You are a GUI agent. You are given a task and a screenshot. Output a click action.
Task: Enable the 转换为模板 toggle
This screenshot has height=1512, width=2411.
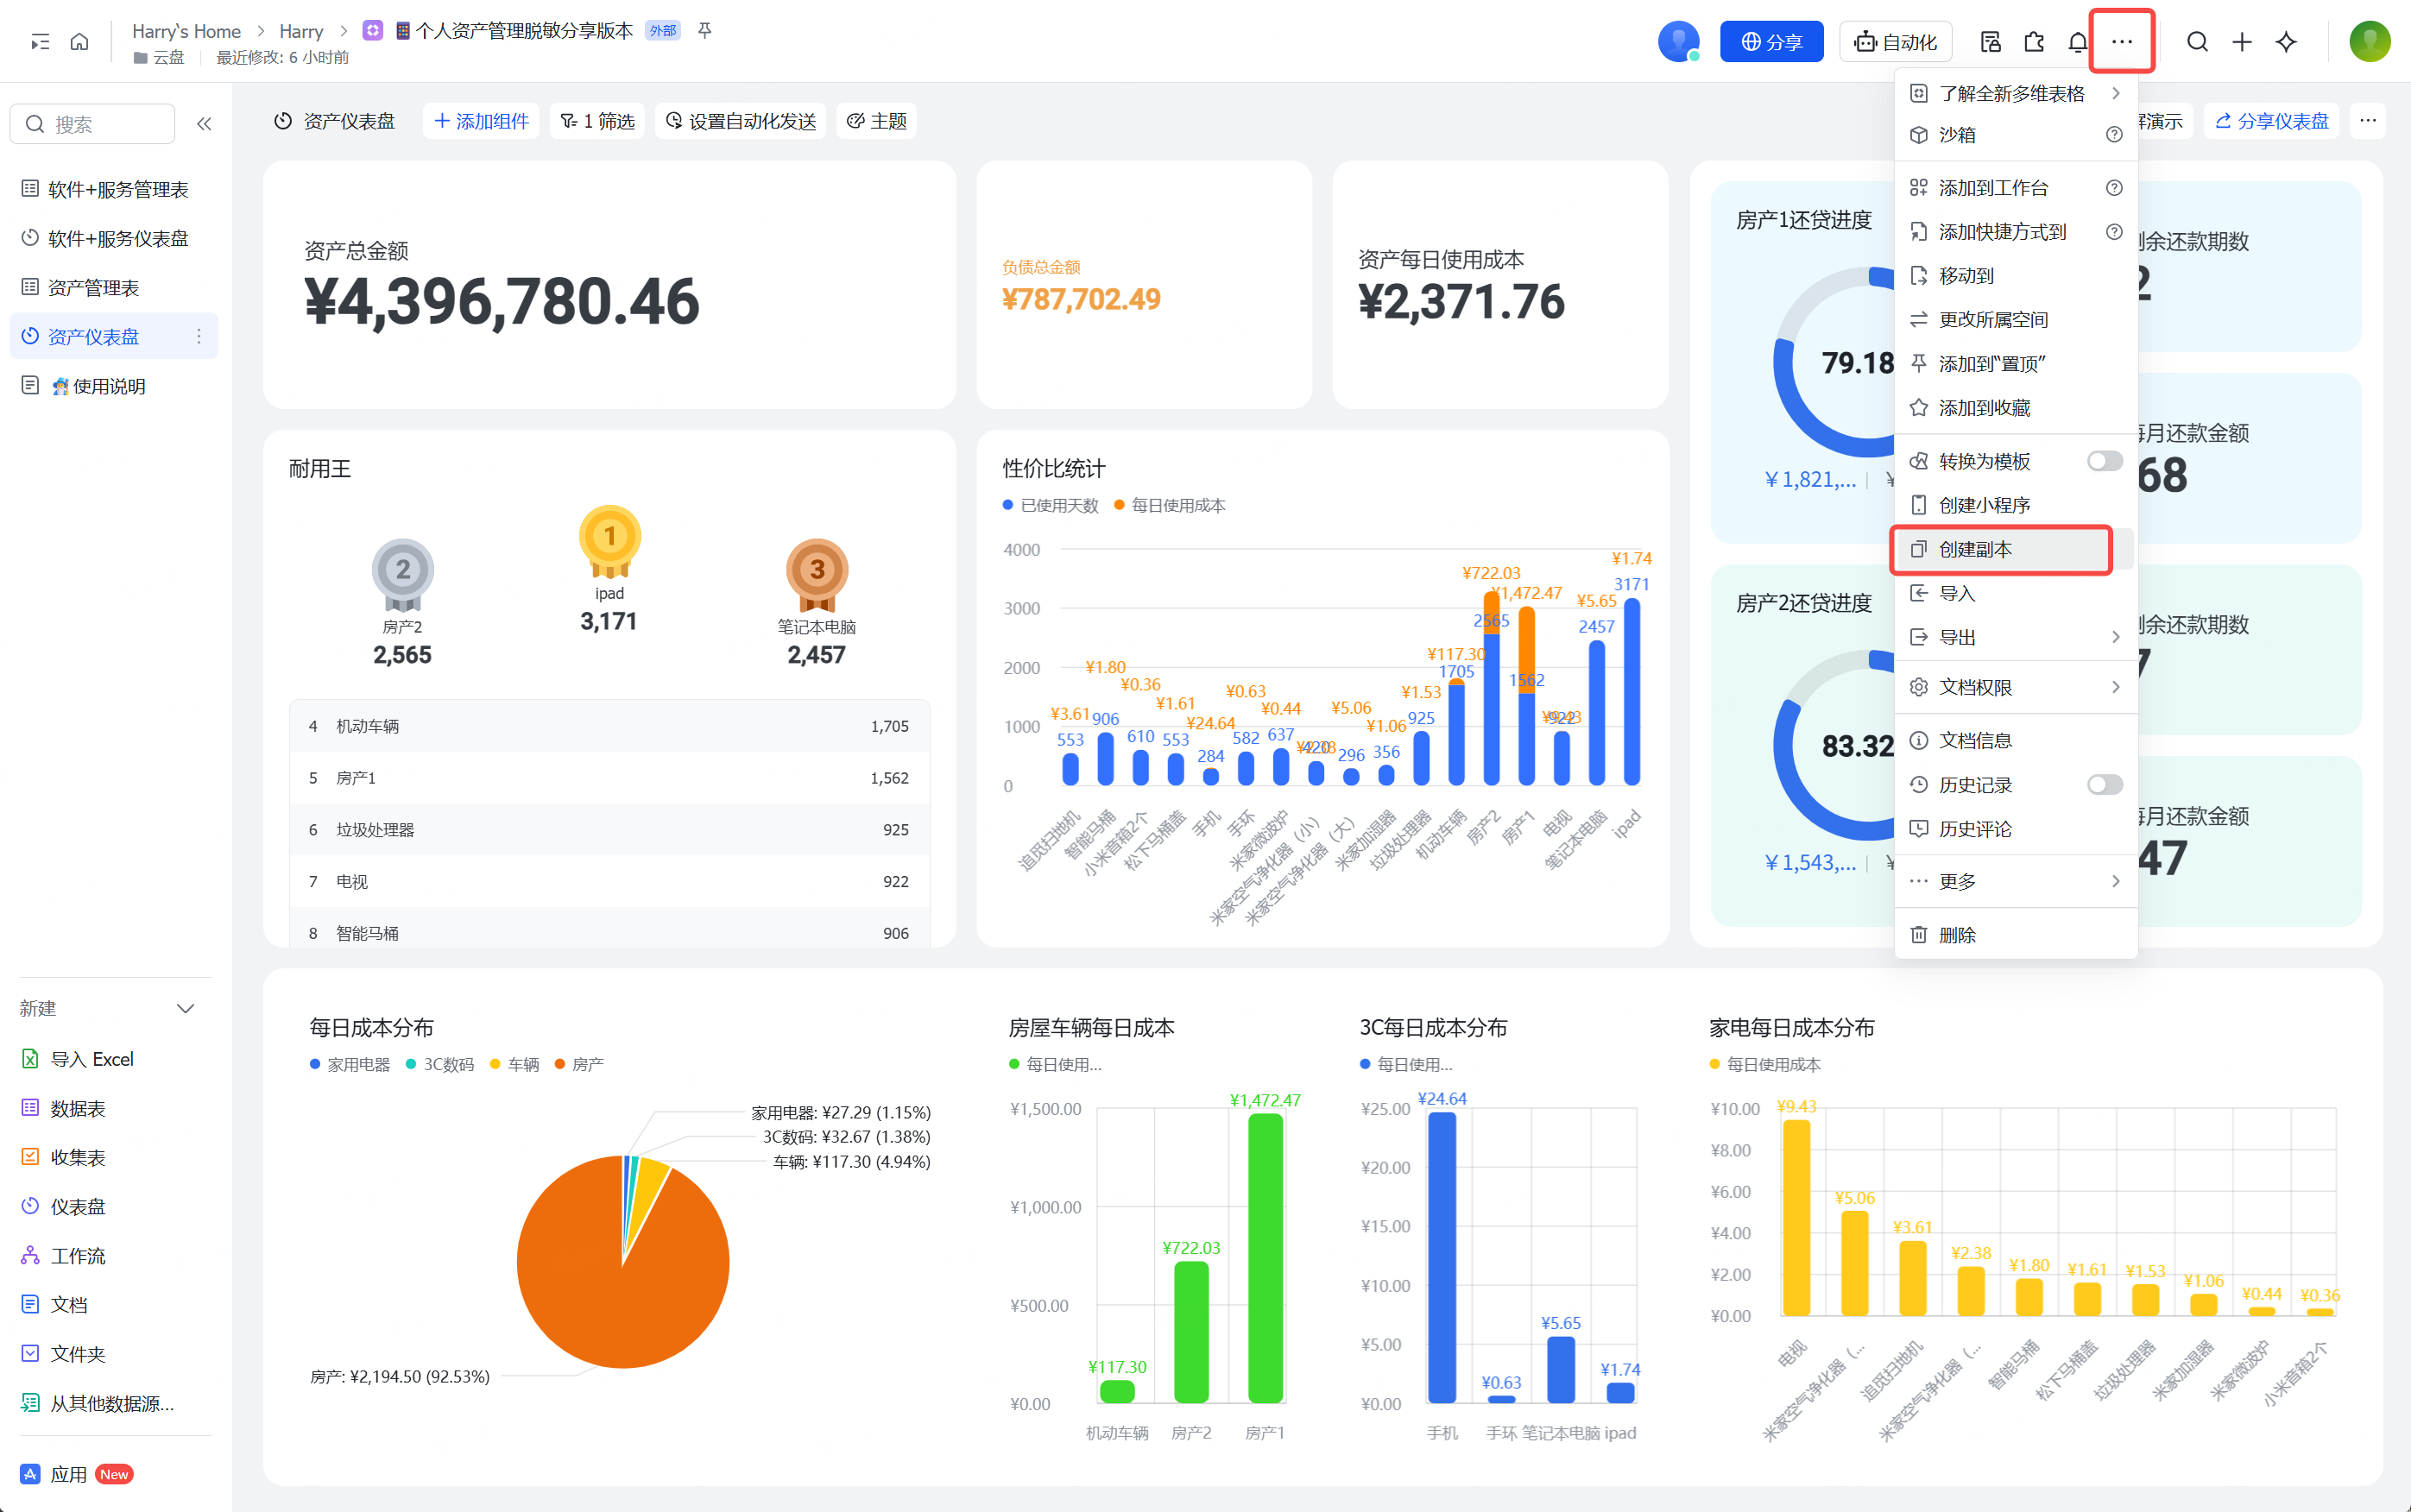(x=2103, y=461)
